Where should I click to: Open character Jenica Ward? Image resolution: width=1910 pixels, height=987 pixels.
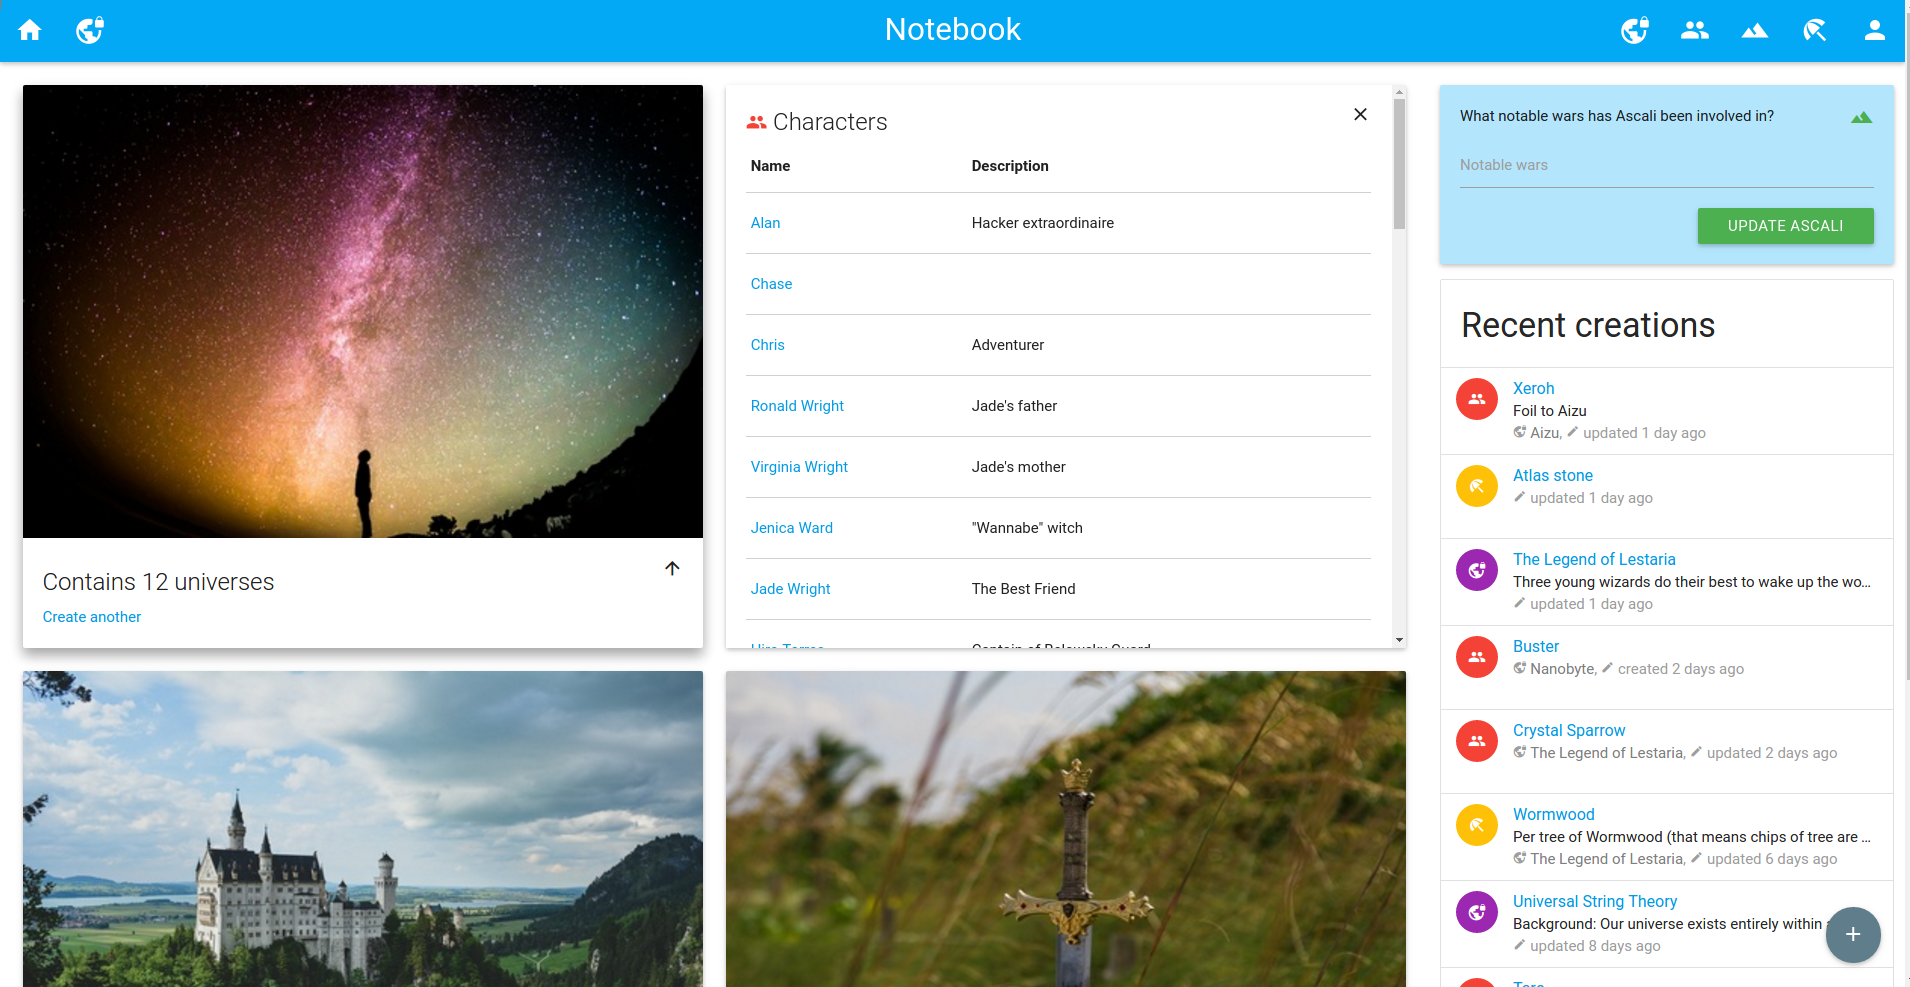pyautogui.click(x=791, y=528)
